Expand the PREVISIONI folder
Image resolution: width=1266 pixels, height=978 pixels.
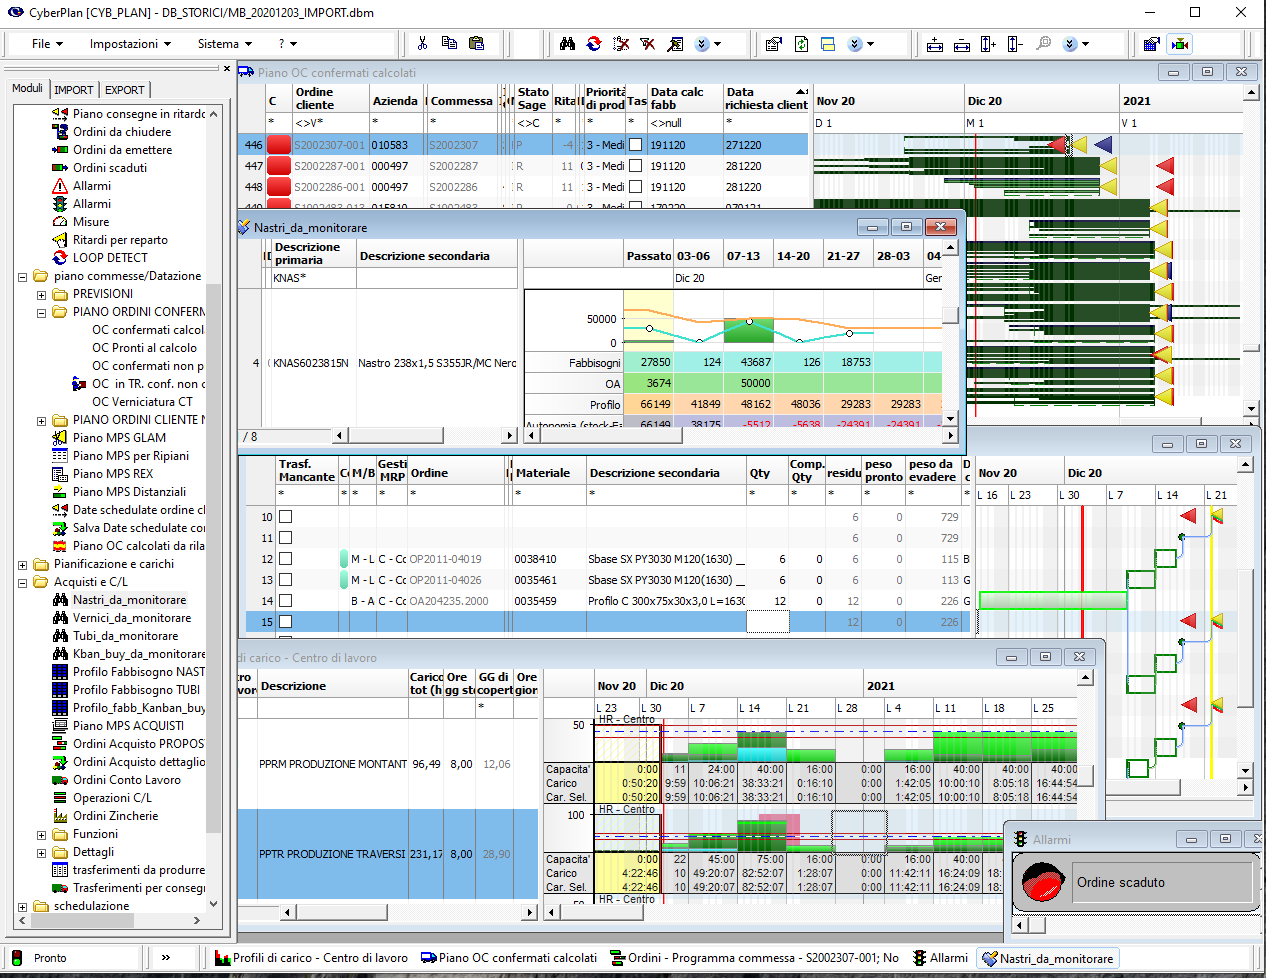[x=41, y=295]
